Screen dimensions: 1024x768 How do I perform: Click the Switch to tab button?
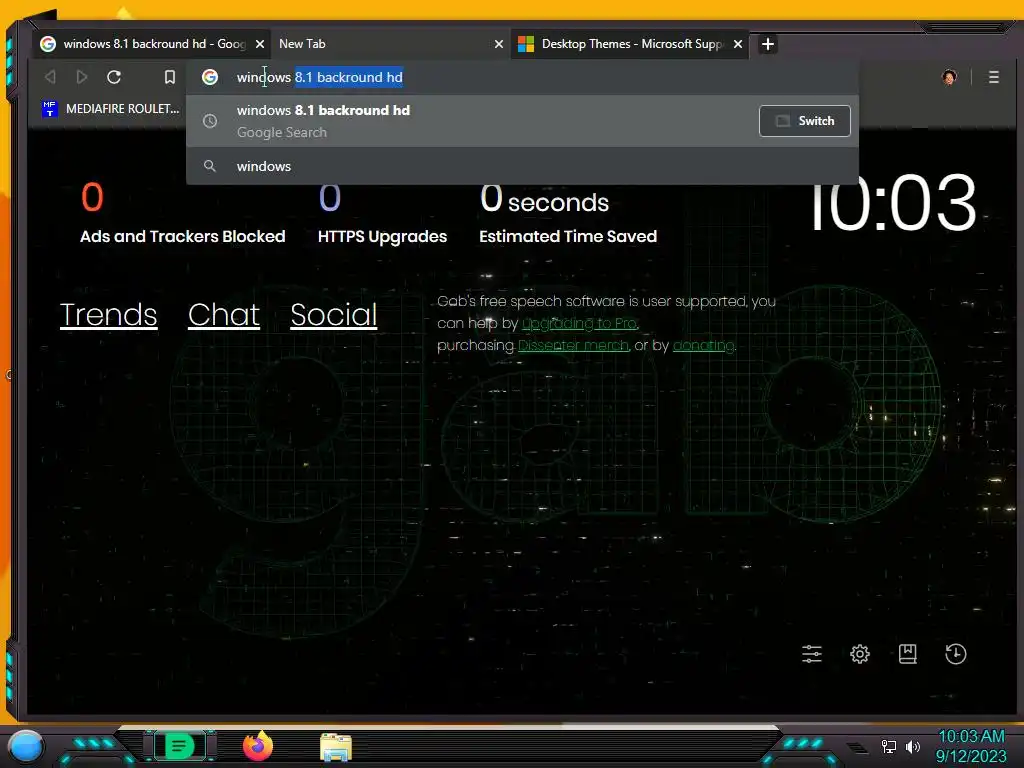[805, 121]
